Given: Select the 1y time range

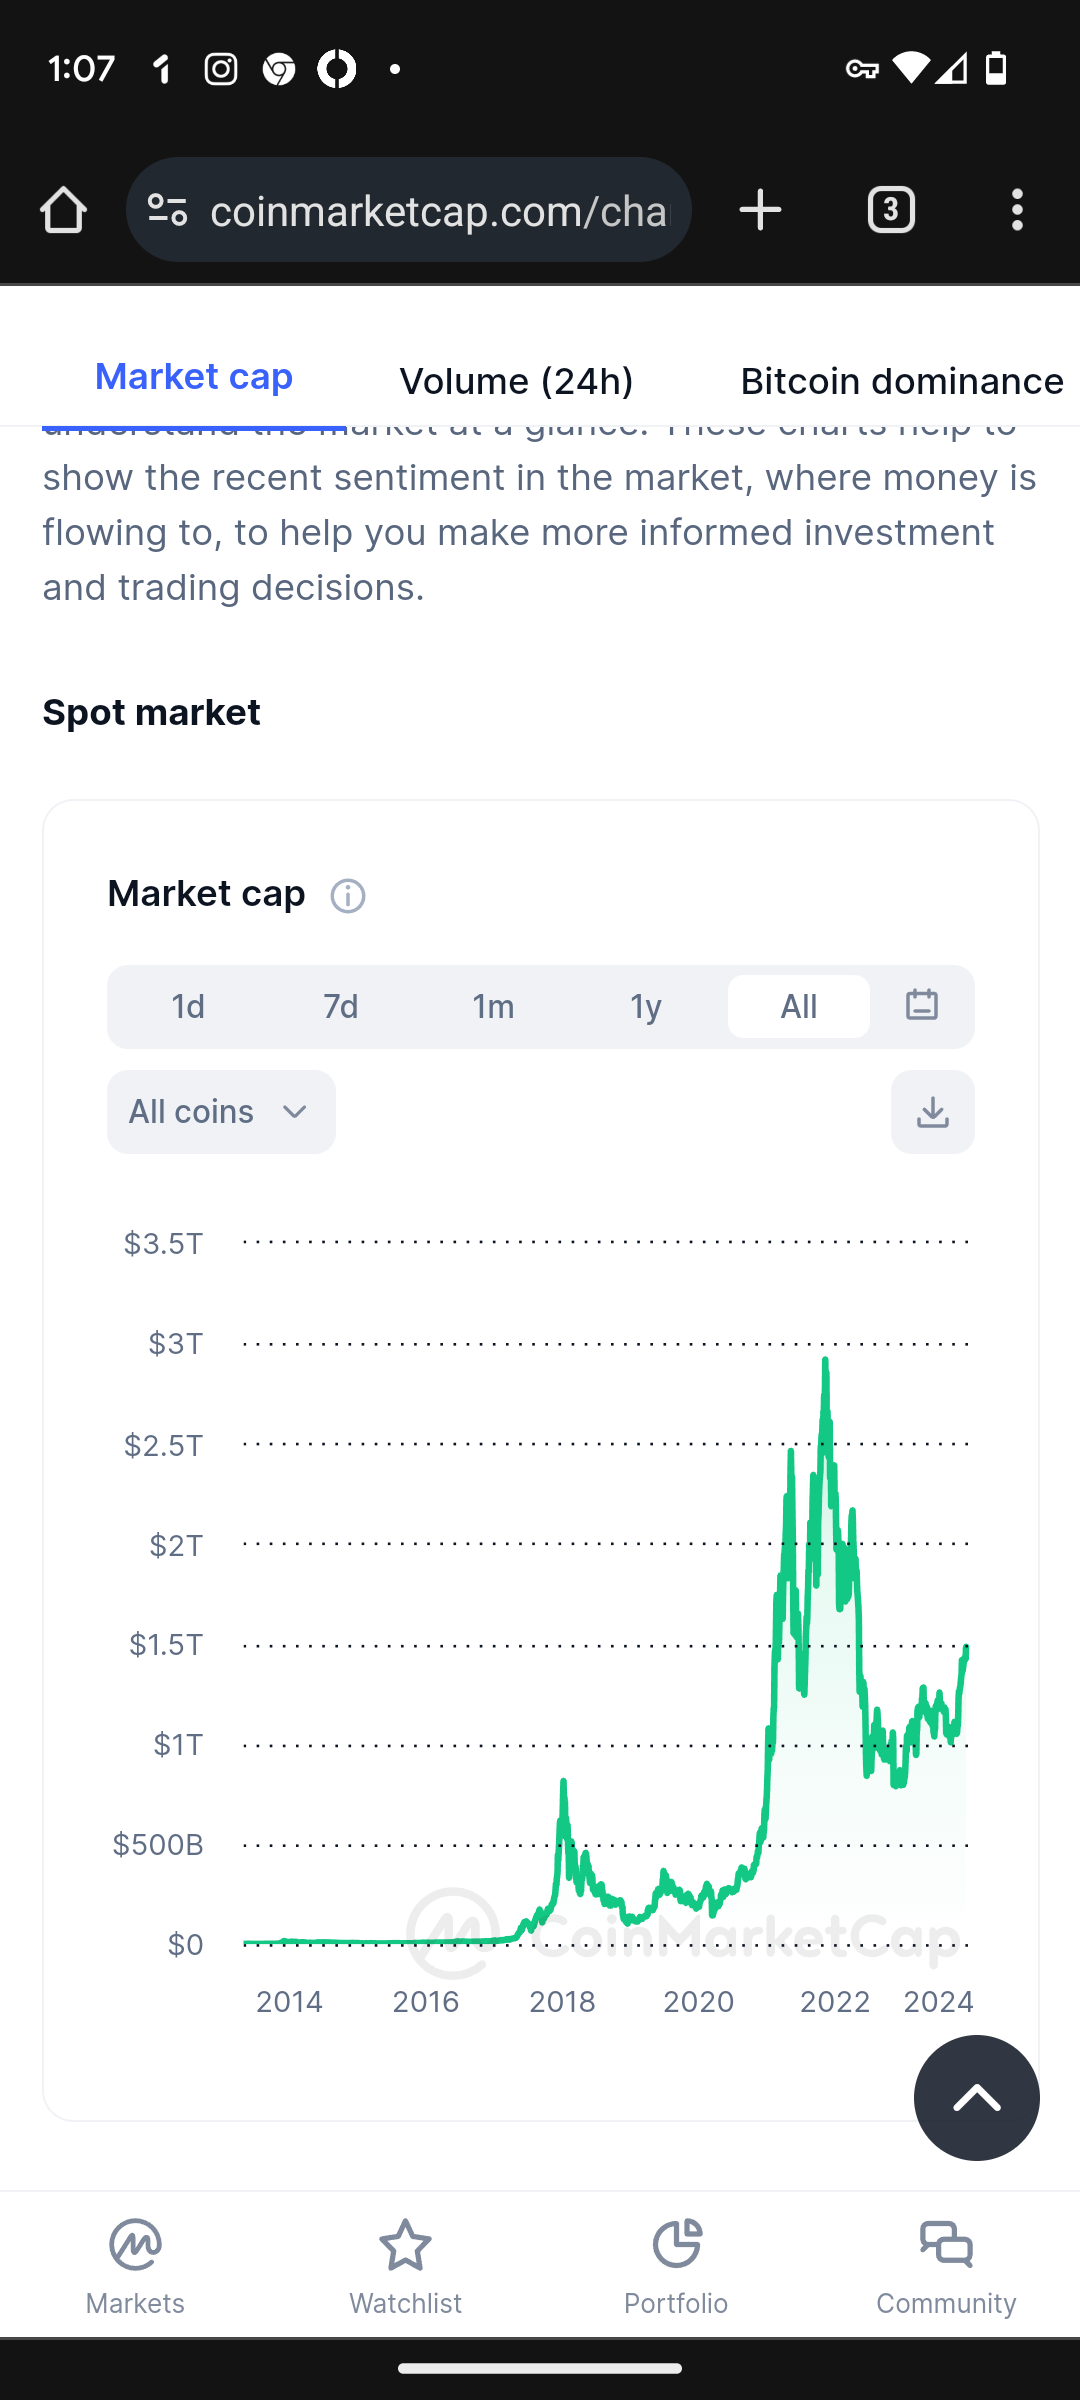Looking at the screenshot, I should coord(646,1006).
